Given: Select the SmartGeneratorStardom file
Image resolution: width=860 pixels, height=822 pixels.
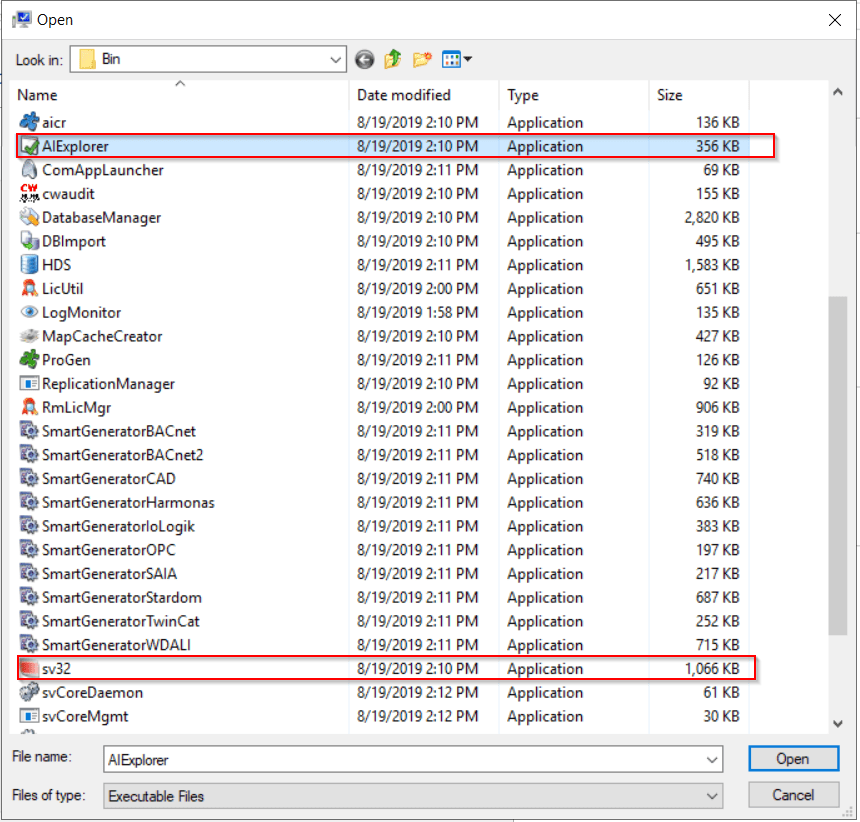Looking at the screenshot, I should coord(122,597).
